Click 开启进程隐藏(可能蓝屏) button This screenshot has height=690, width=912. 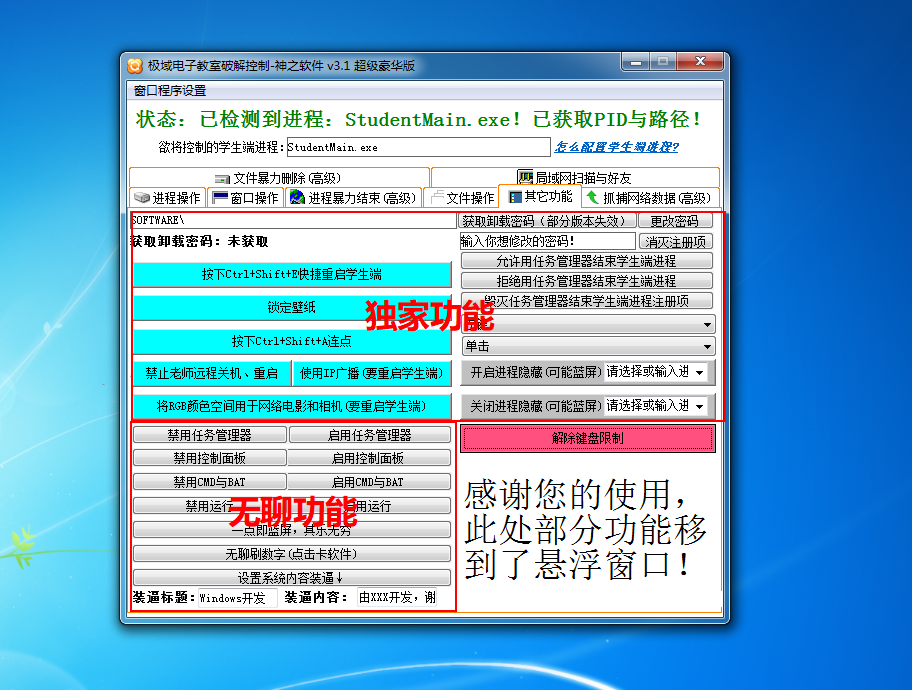(533, 372)
